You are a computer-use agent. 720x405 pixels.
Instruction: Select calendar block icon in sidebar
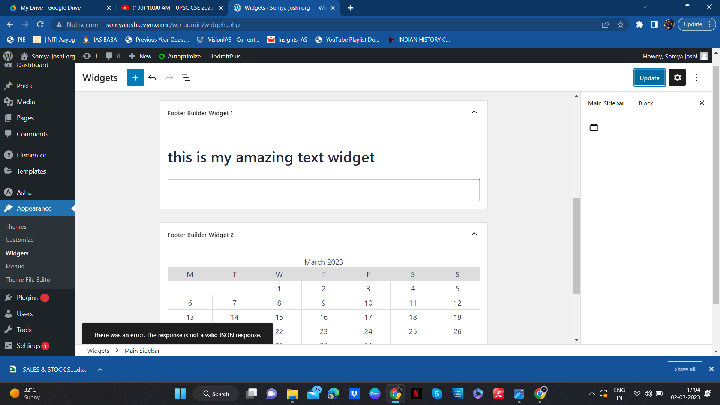pos(593,128)
